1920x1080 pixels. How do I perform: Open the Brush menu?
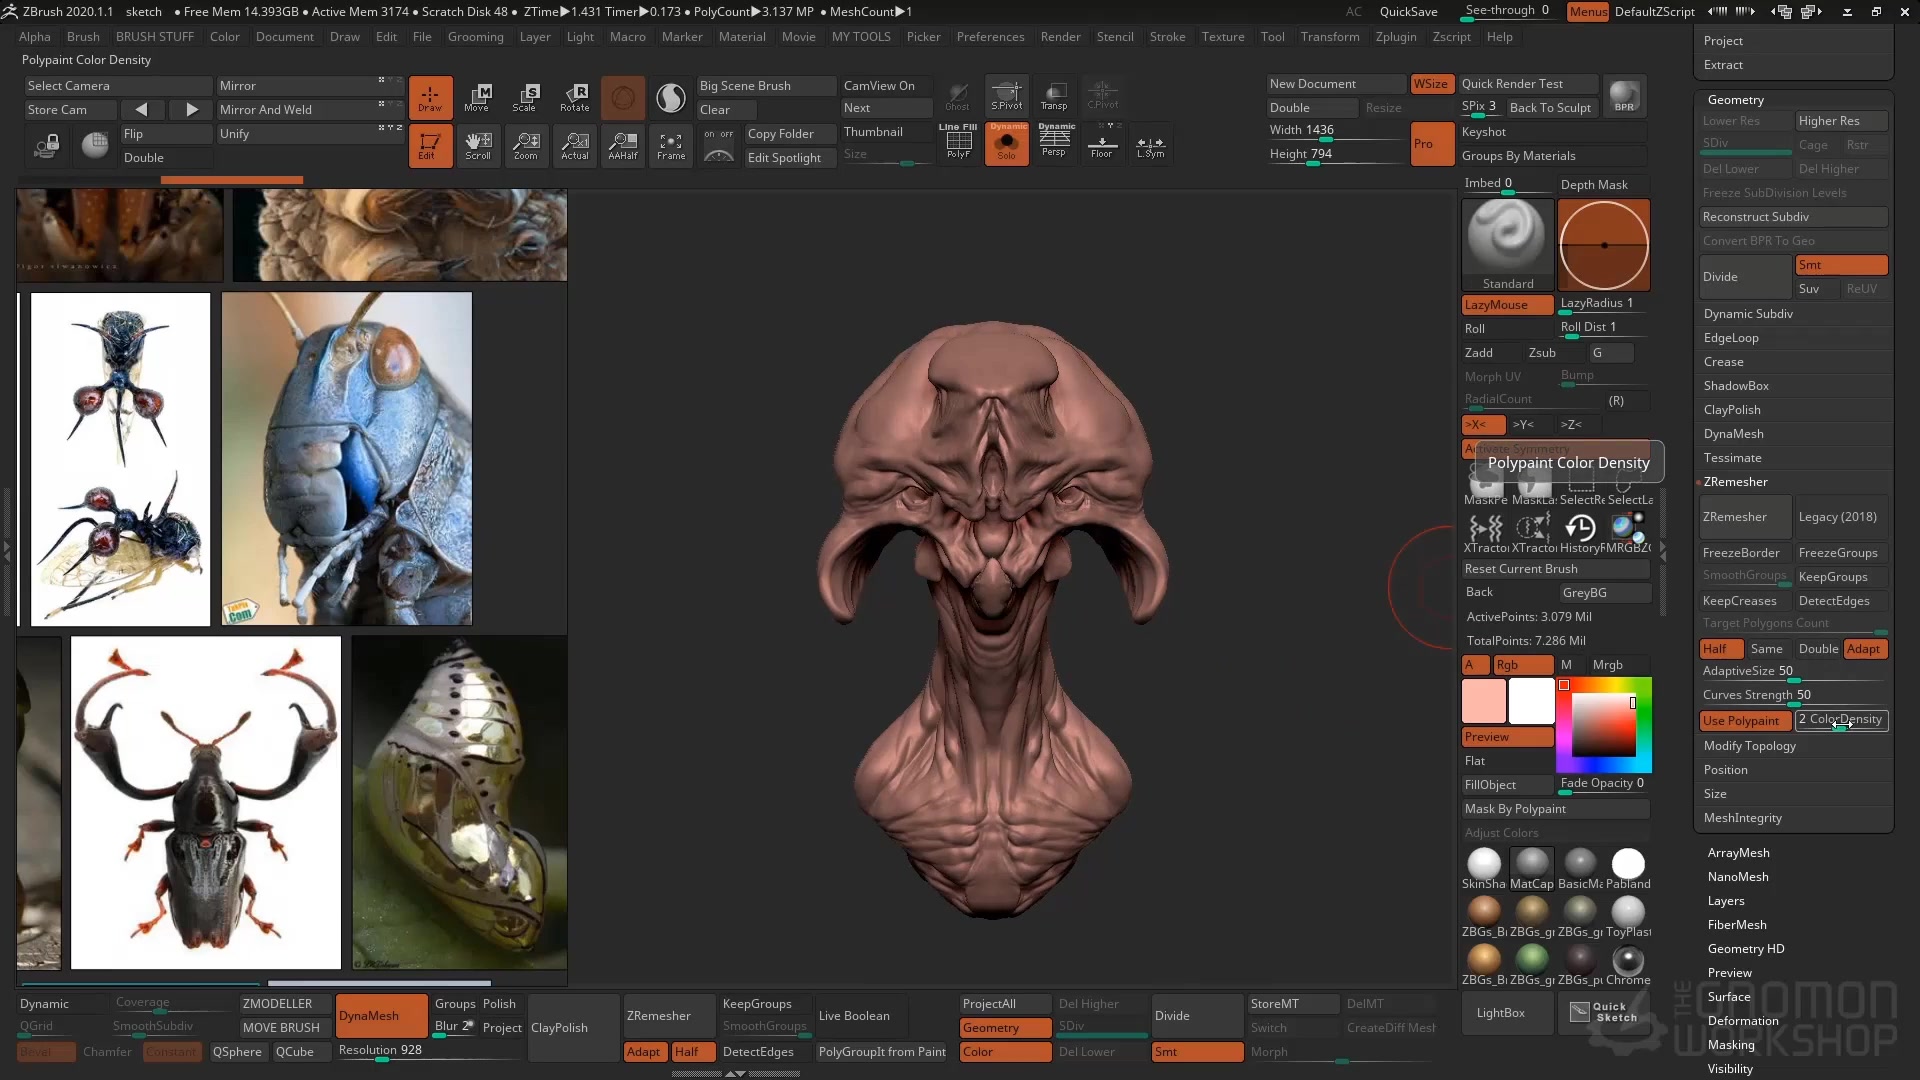click(83, 36)
